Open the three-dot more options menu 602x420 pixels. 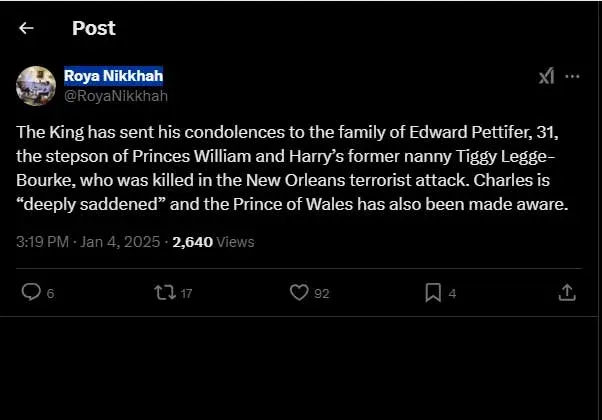(572, 77)
